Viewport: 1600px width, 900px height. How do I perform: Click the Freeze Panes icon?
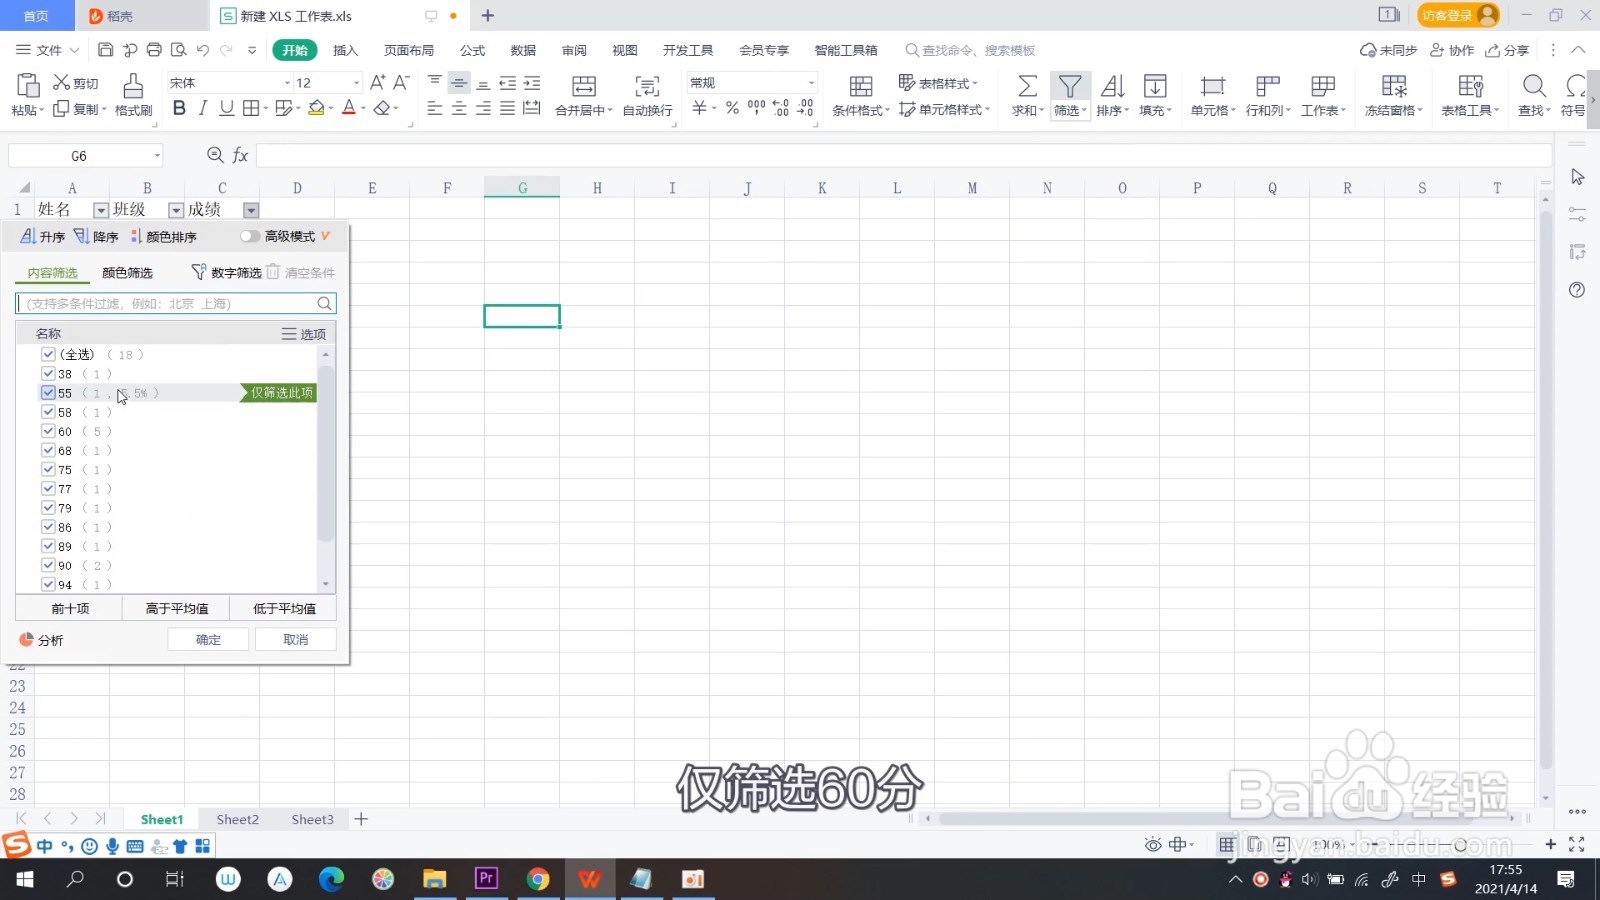point(1394,86)
